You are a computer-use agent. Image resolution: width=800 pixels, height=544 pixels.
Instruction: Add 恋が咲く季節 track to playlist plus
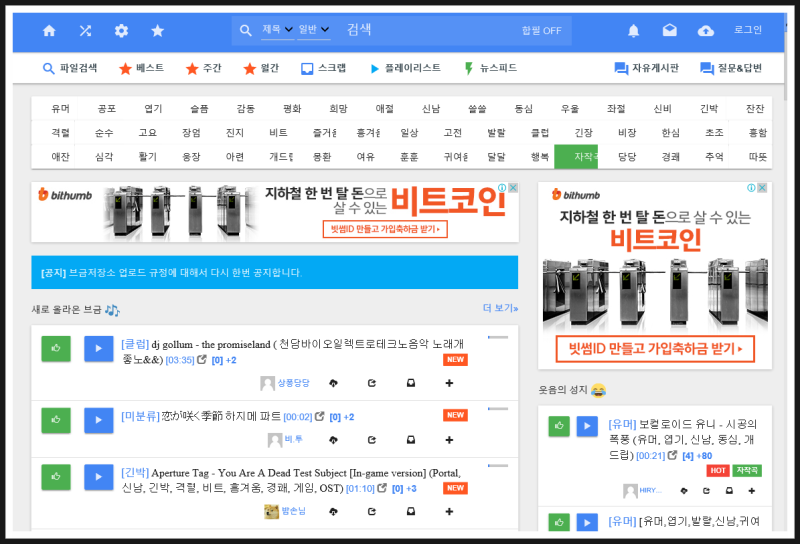click(449, 440)
